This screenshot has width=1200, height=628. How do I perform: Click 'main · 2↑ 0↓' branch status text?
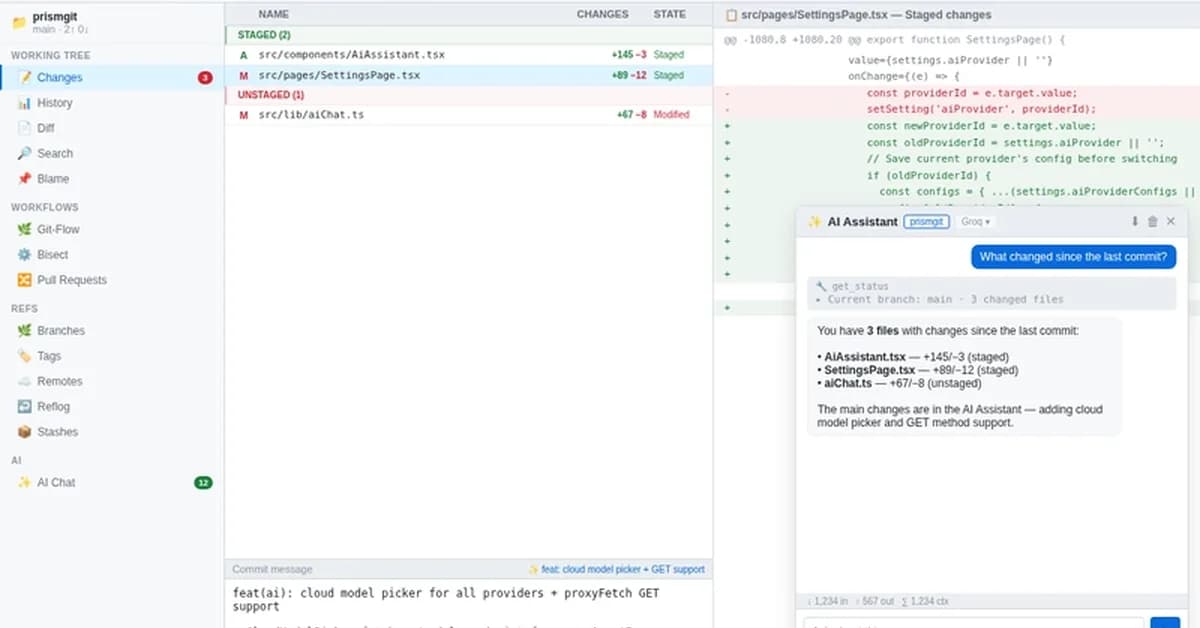click(61, 30)
